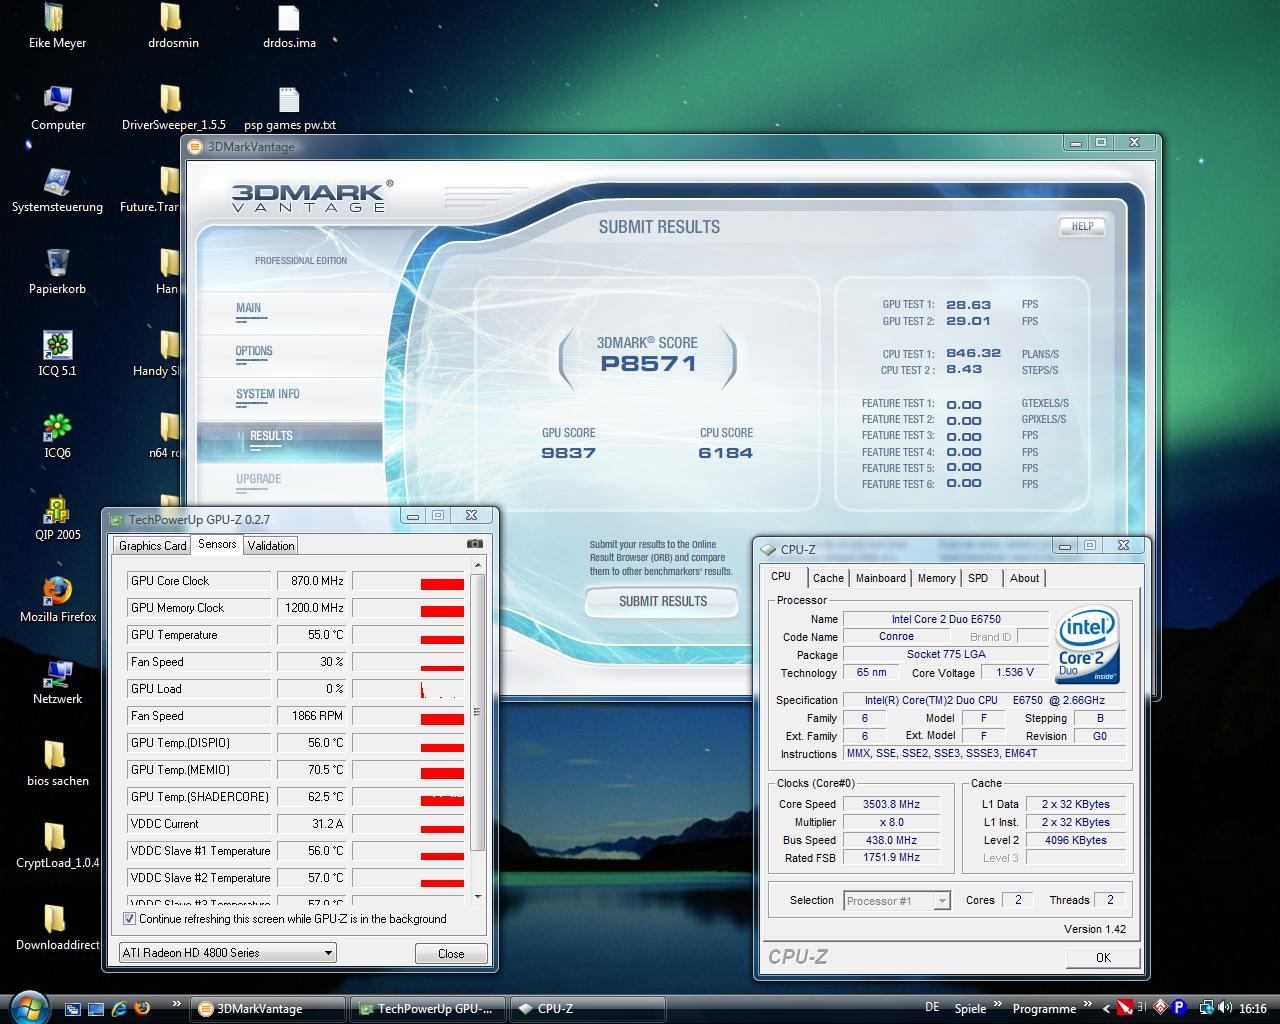Open the Mainboard tab in CPU-Z
The height and width of the screenshot is (1024, 1280).
click(x=880, y=578)
